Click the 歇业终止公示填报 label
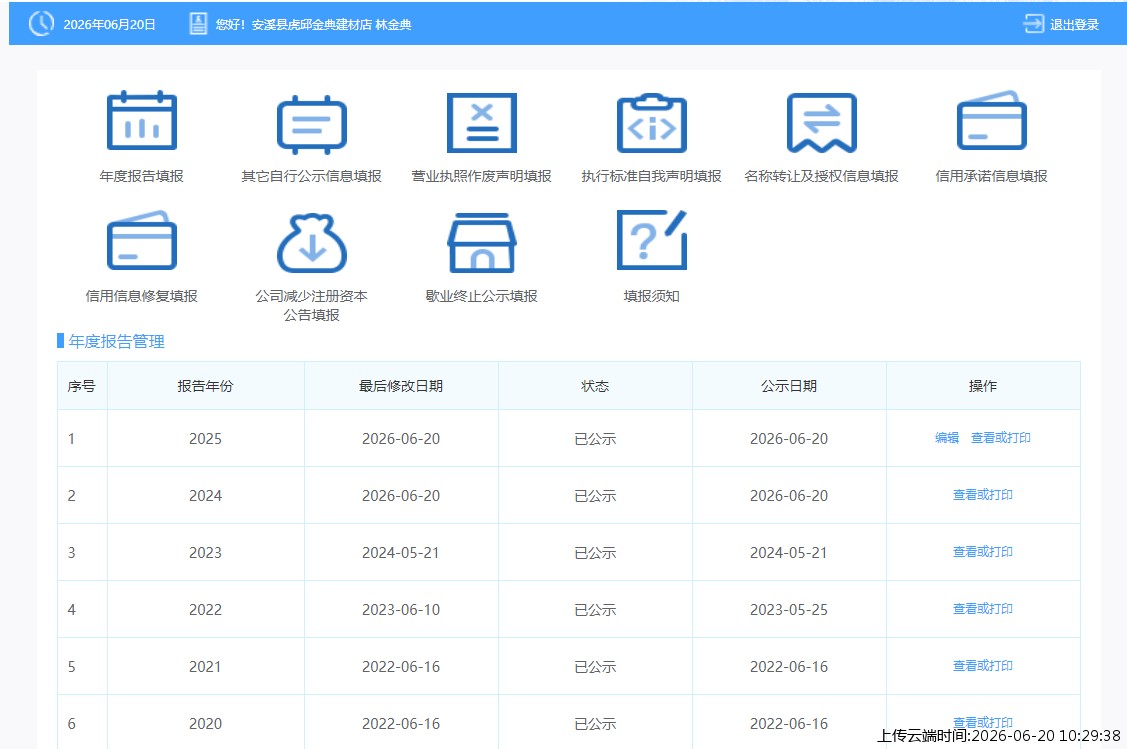The height and width of the screenshot is (749, 1127). click(482, 296)
